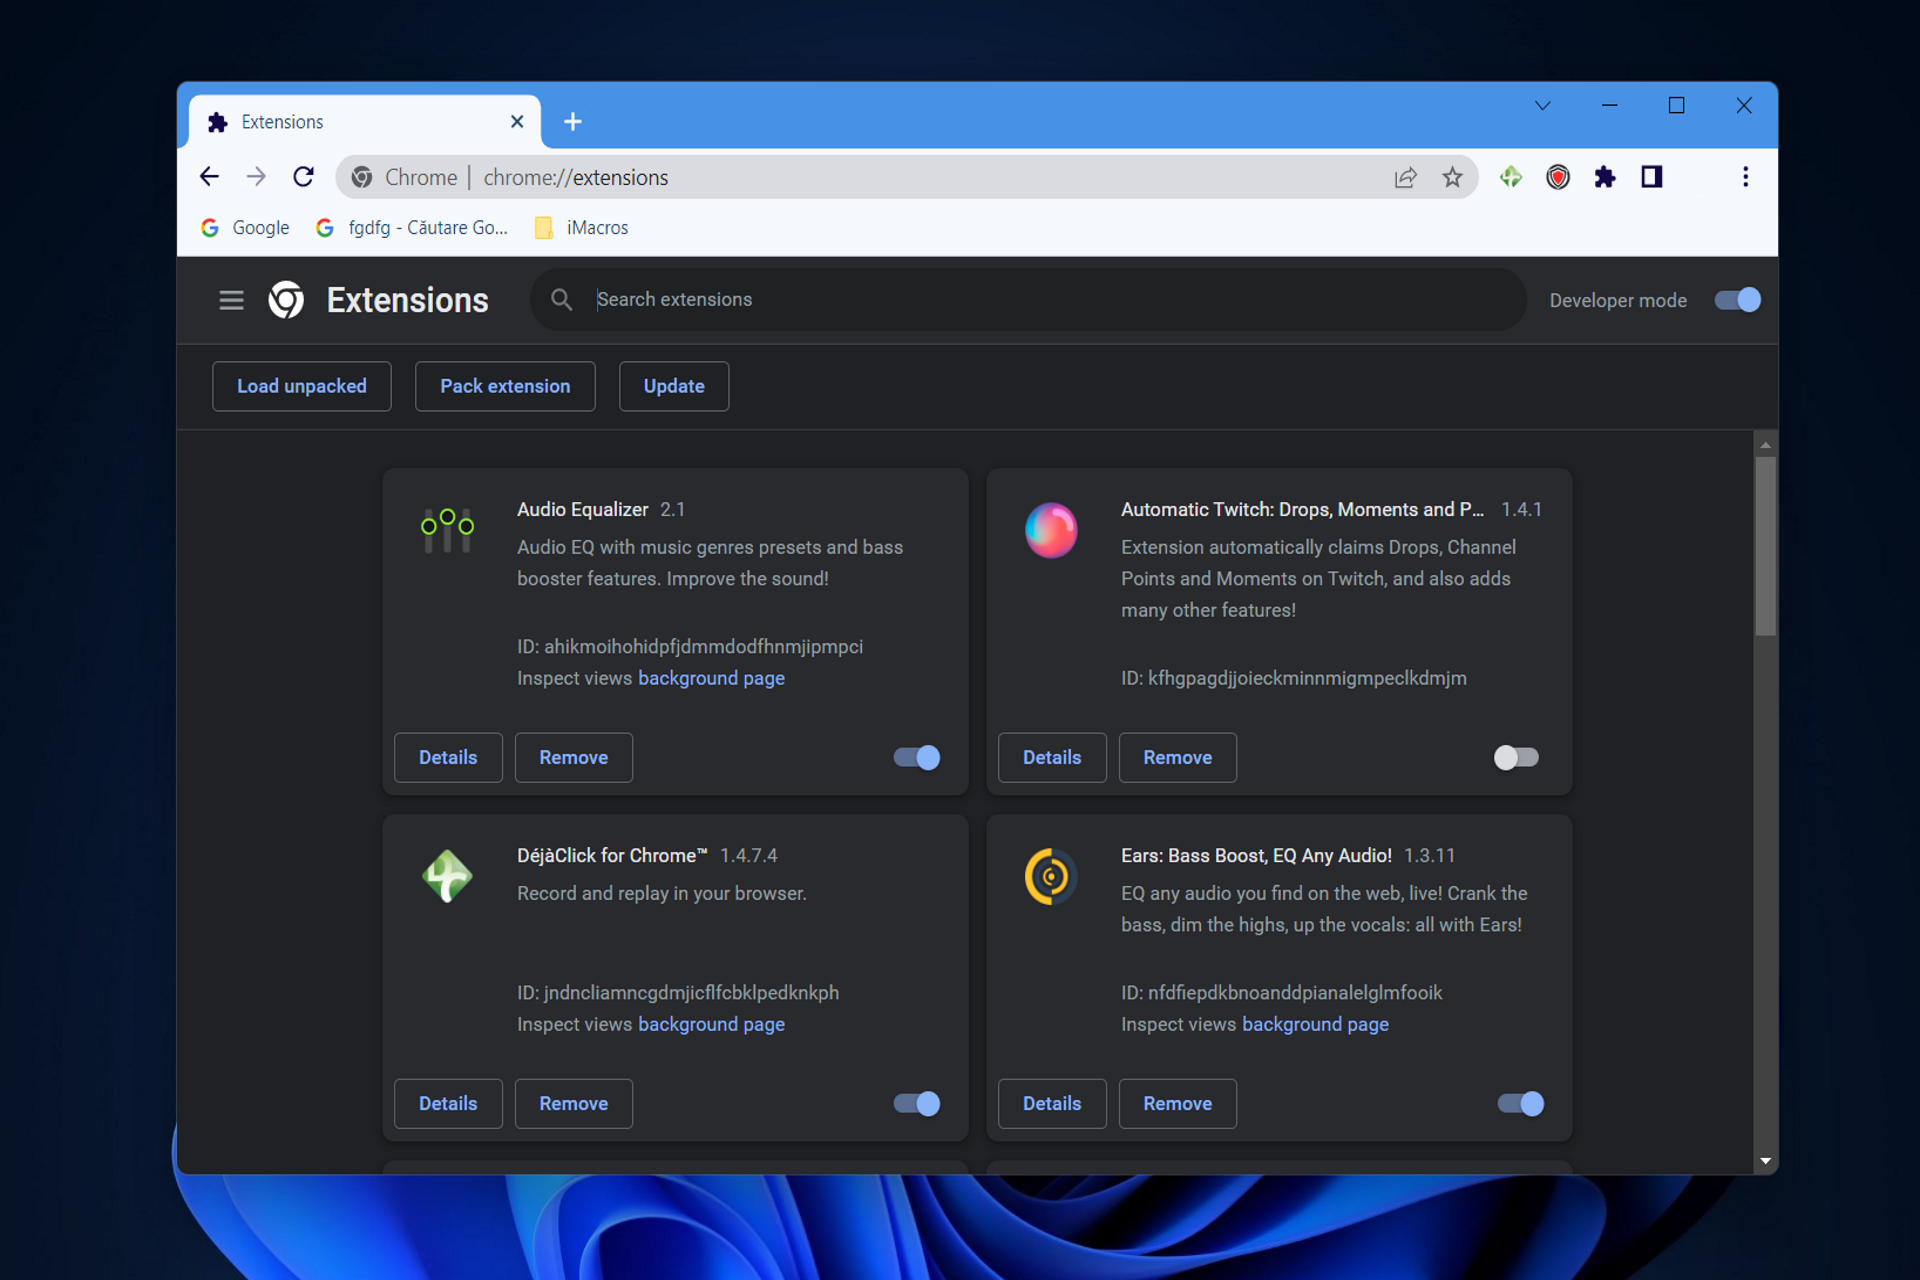Screen dimensions: 1920x1280
Task: Open the Google bookmark
Action: (x=245, y=228)
